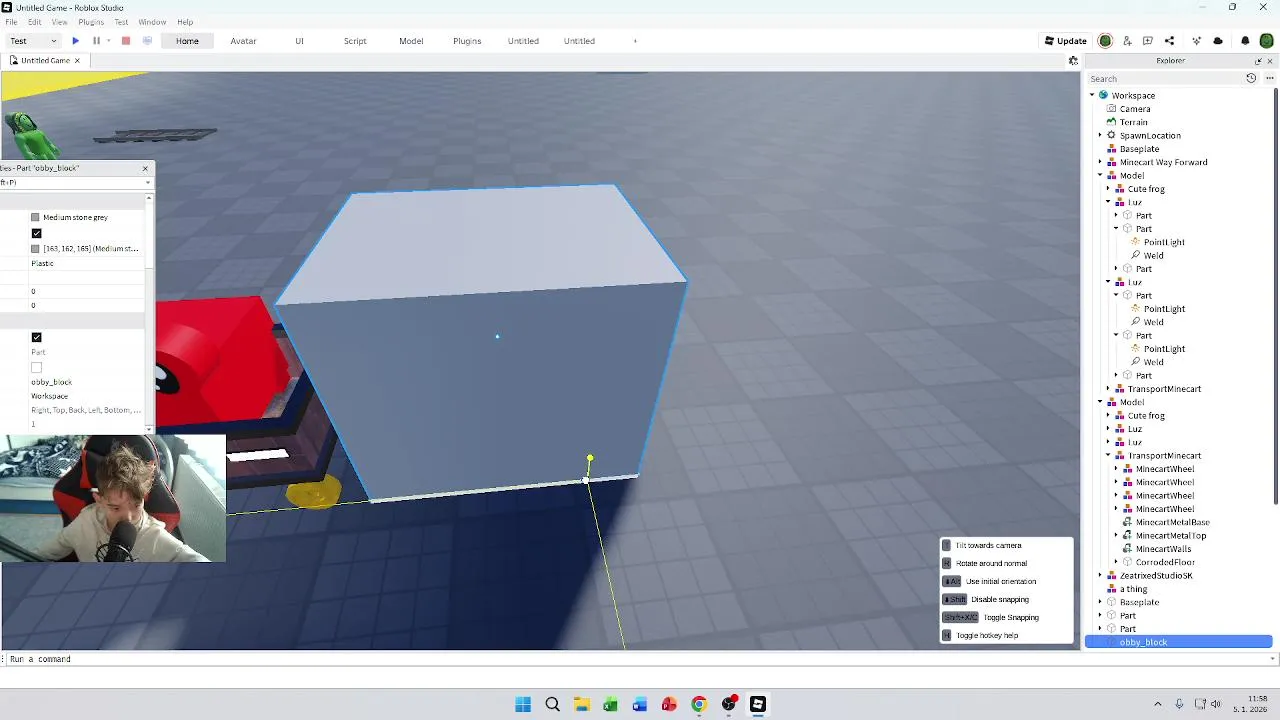The height and width of the screenshot is (720, 1280).
Task: Add a new ribbon tab with plus
Action: [x=635, y=41]
